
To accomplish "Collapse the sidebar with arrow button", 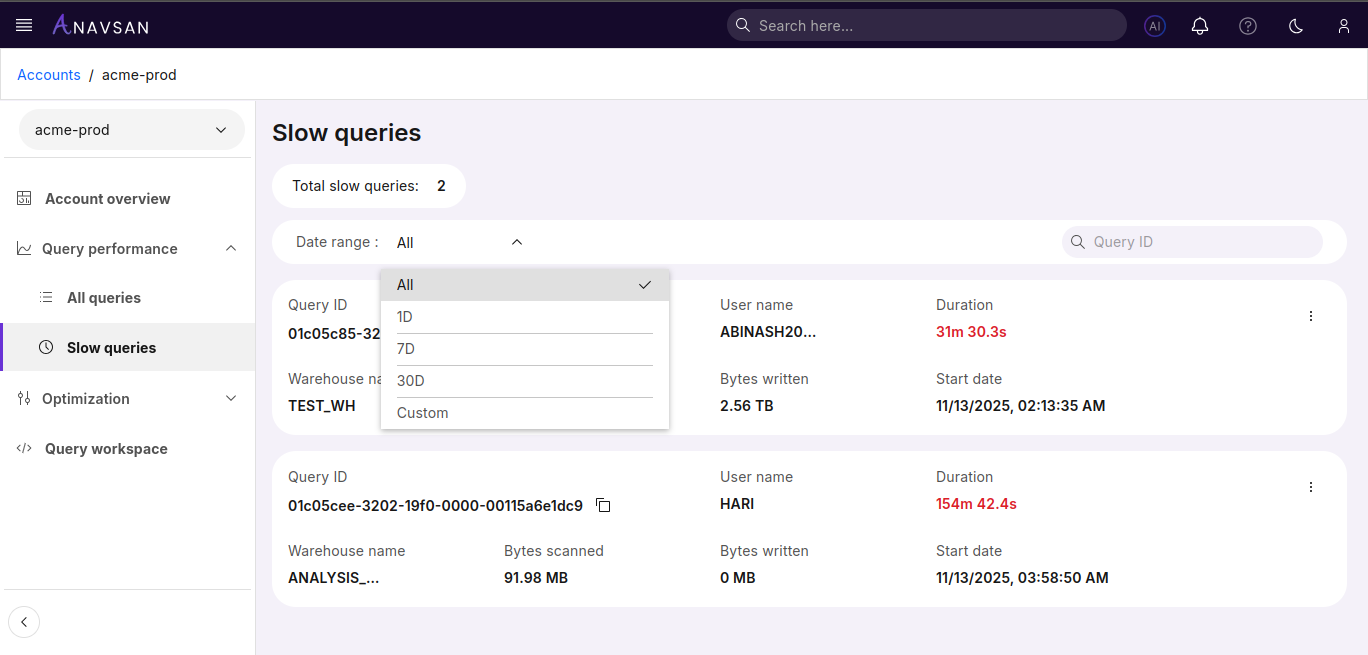I will tap(24, 622).
